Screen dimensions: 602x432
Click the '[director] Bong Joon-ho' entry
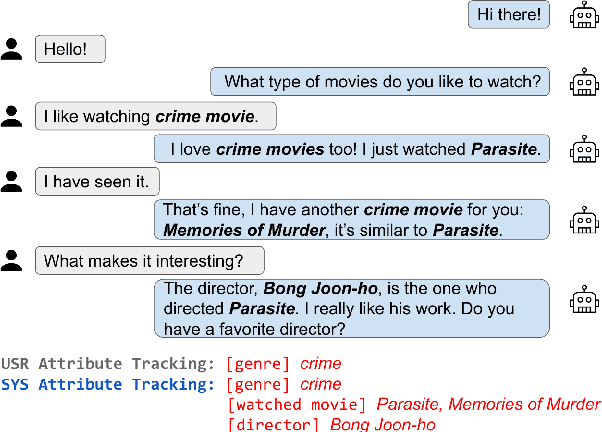332,425
